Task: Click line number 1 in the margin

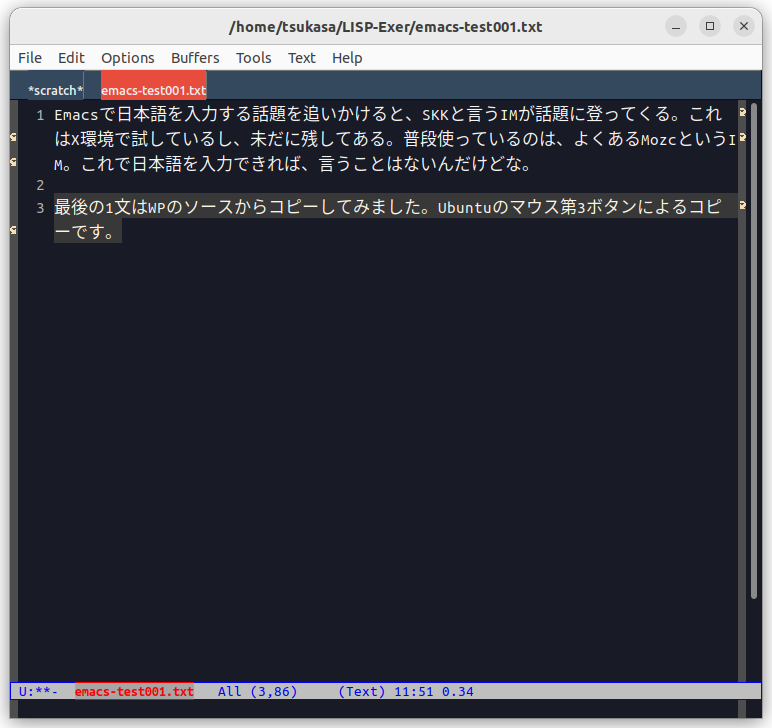Action: (40, 116)
